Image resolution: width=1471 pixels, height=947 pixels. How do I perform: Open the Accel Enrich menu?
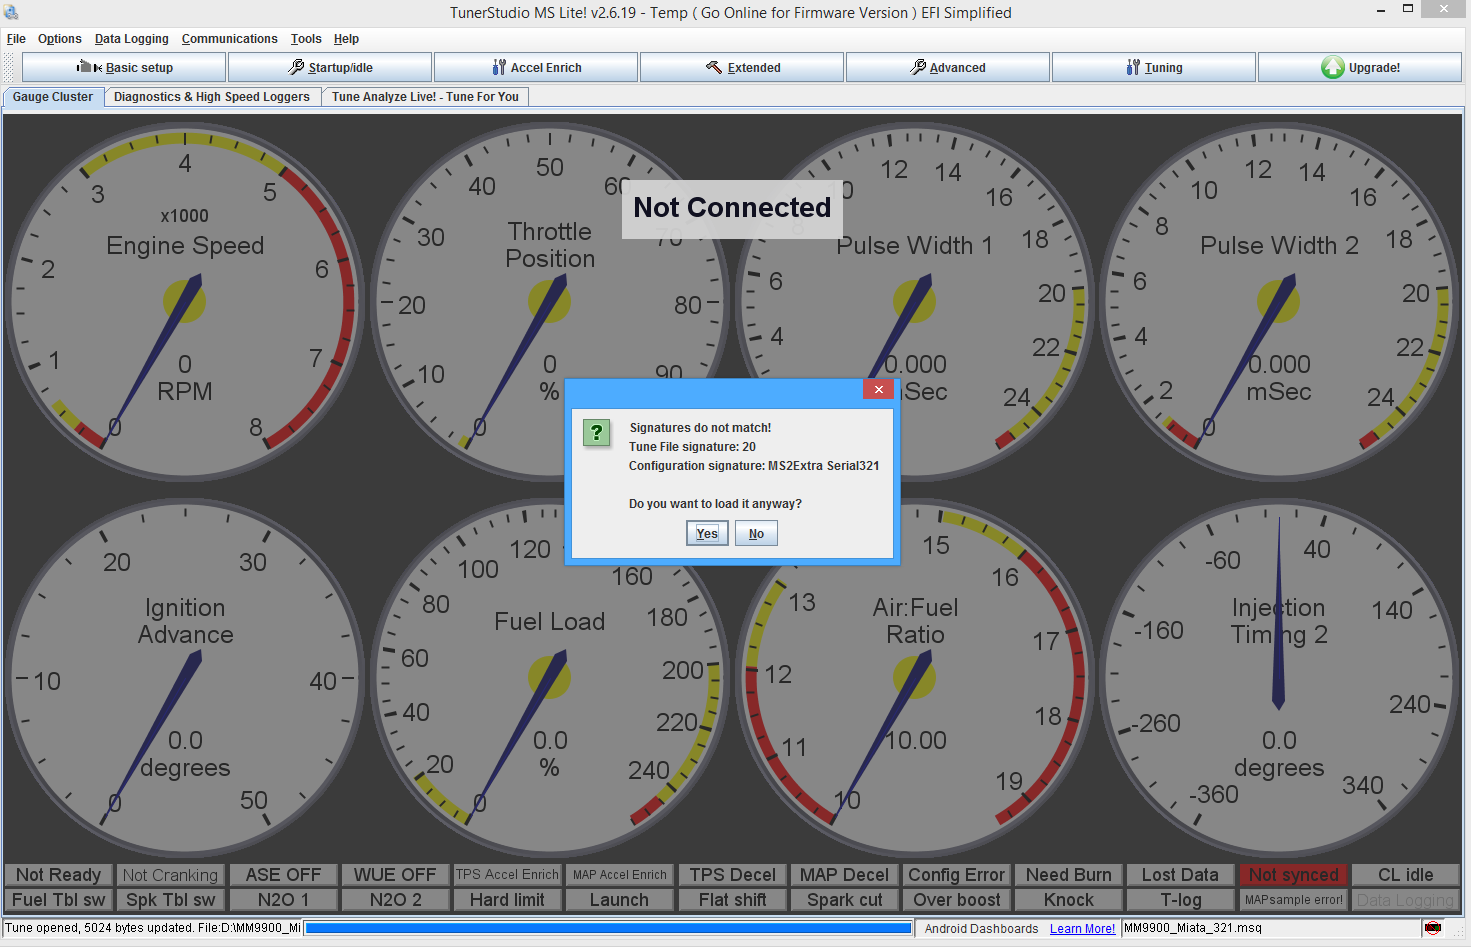pos(536,68)
